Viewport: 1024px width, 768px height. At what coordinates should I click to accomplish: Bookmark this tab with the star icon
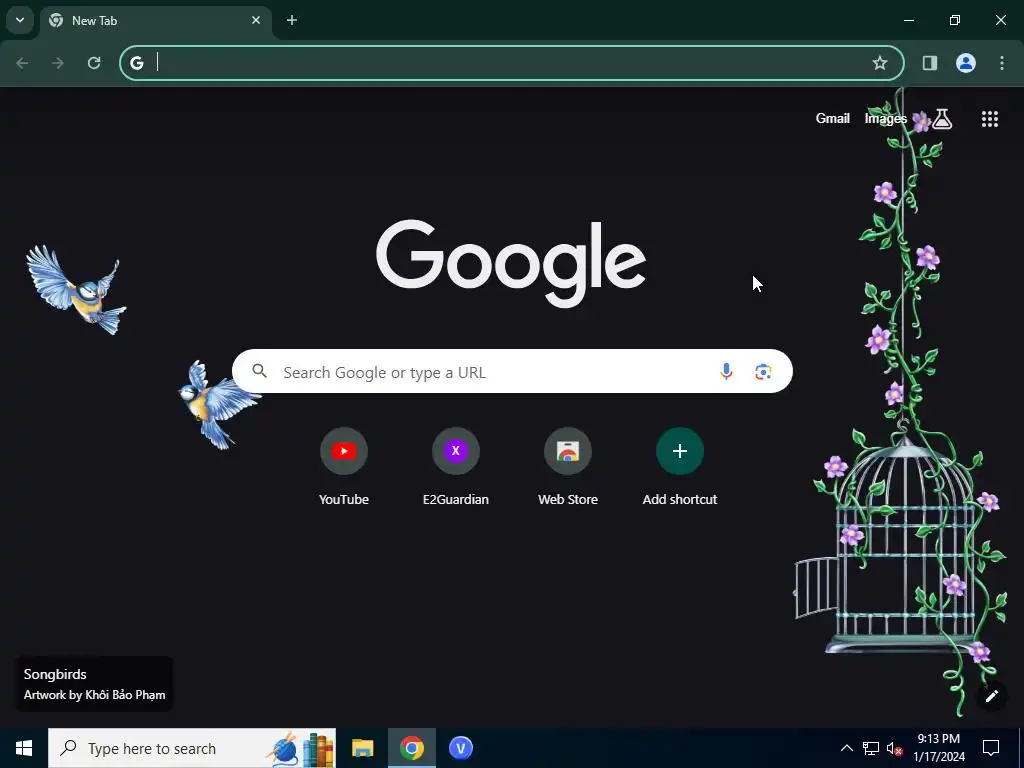[880, 63]
